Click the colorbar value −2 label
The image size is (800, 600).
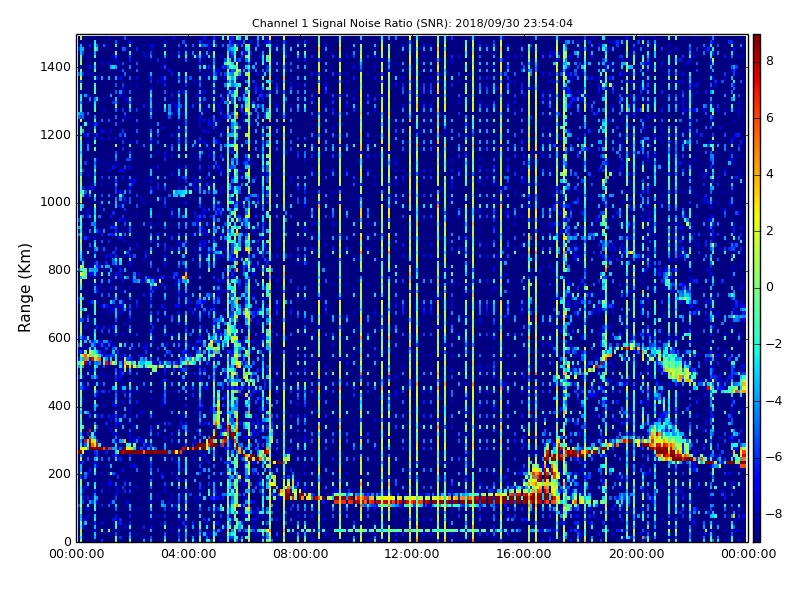[x=774, y=344]
